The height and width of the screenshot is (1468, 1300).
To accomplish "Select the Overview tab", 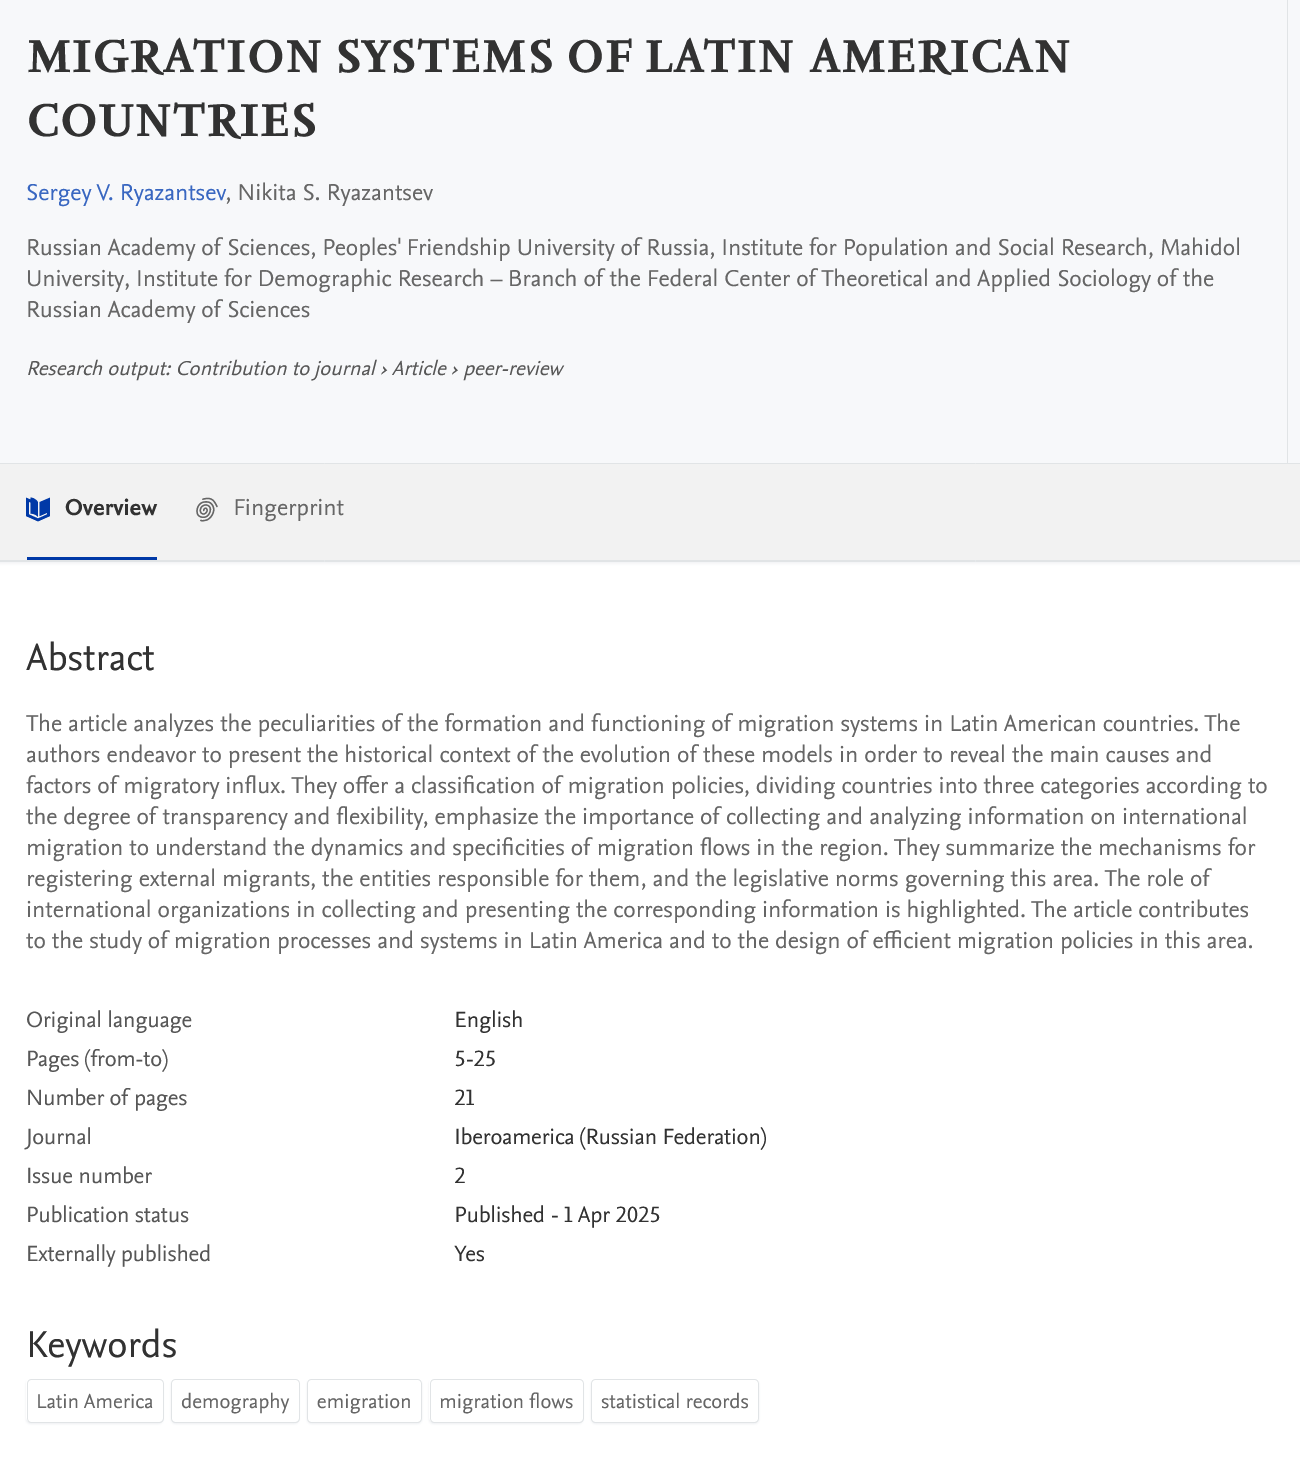I will pos(110,510).
